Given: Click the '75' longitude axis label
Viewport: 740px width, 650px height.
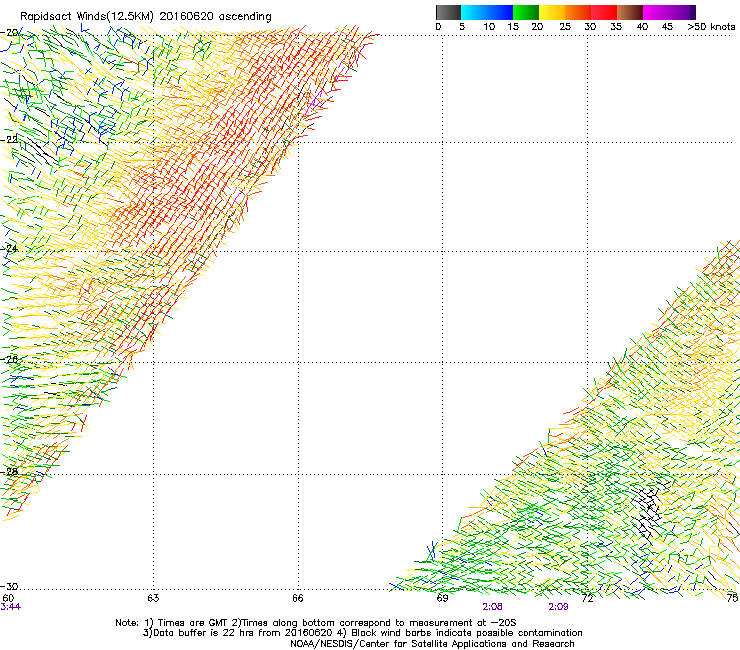Looking at the screenshot, I should pyautogui.click(x=732, y=598).
